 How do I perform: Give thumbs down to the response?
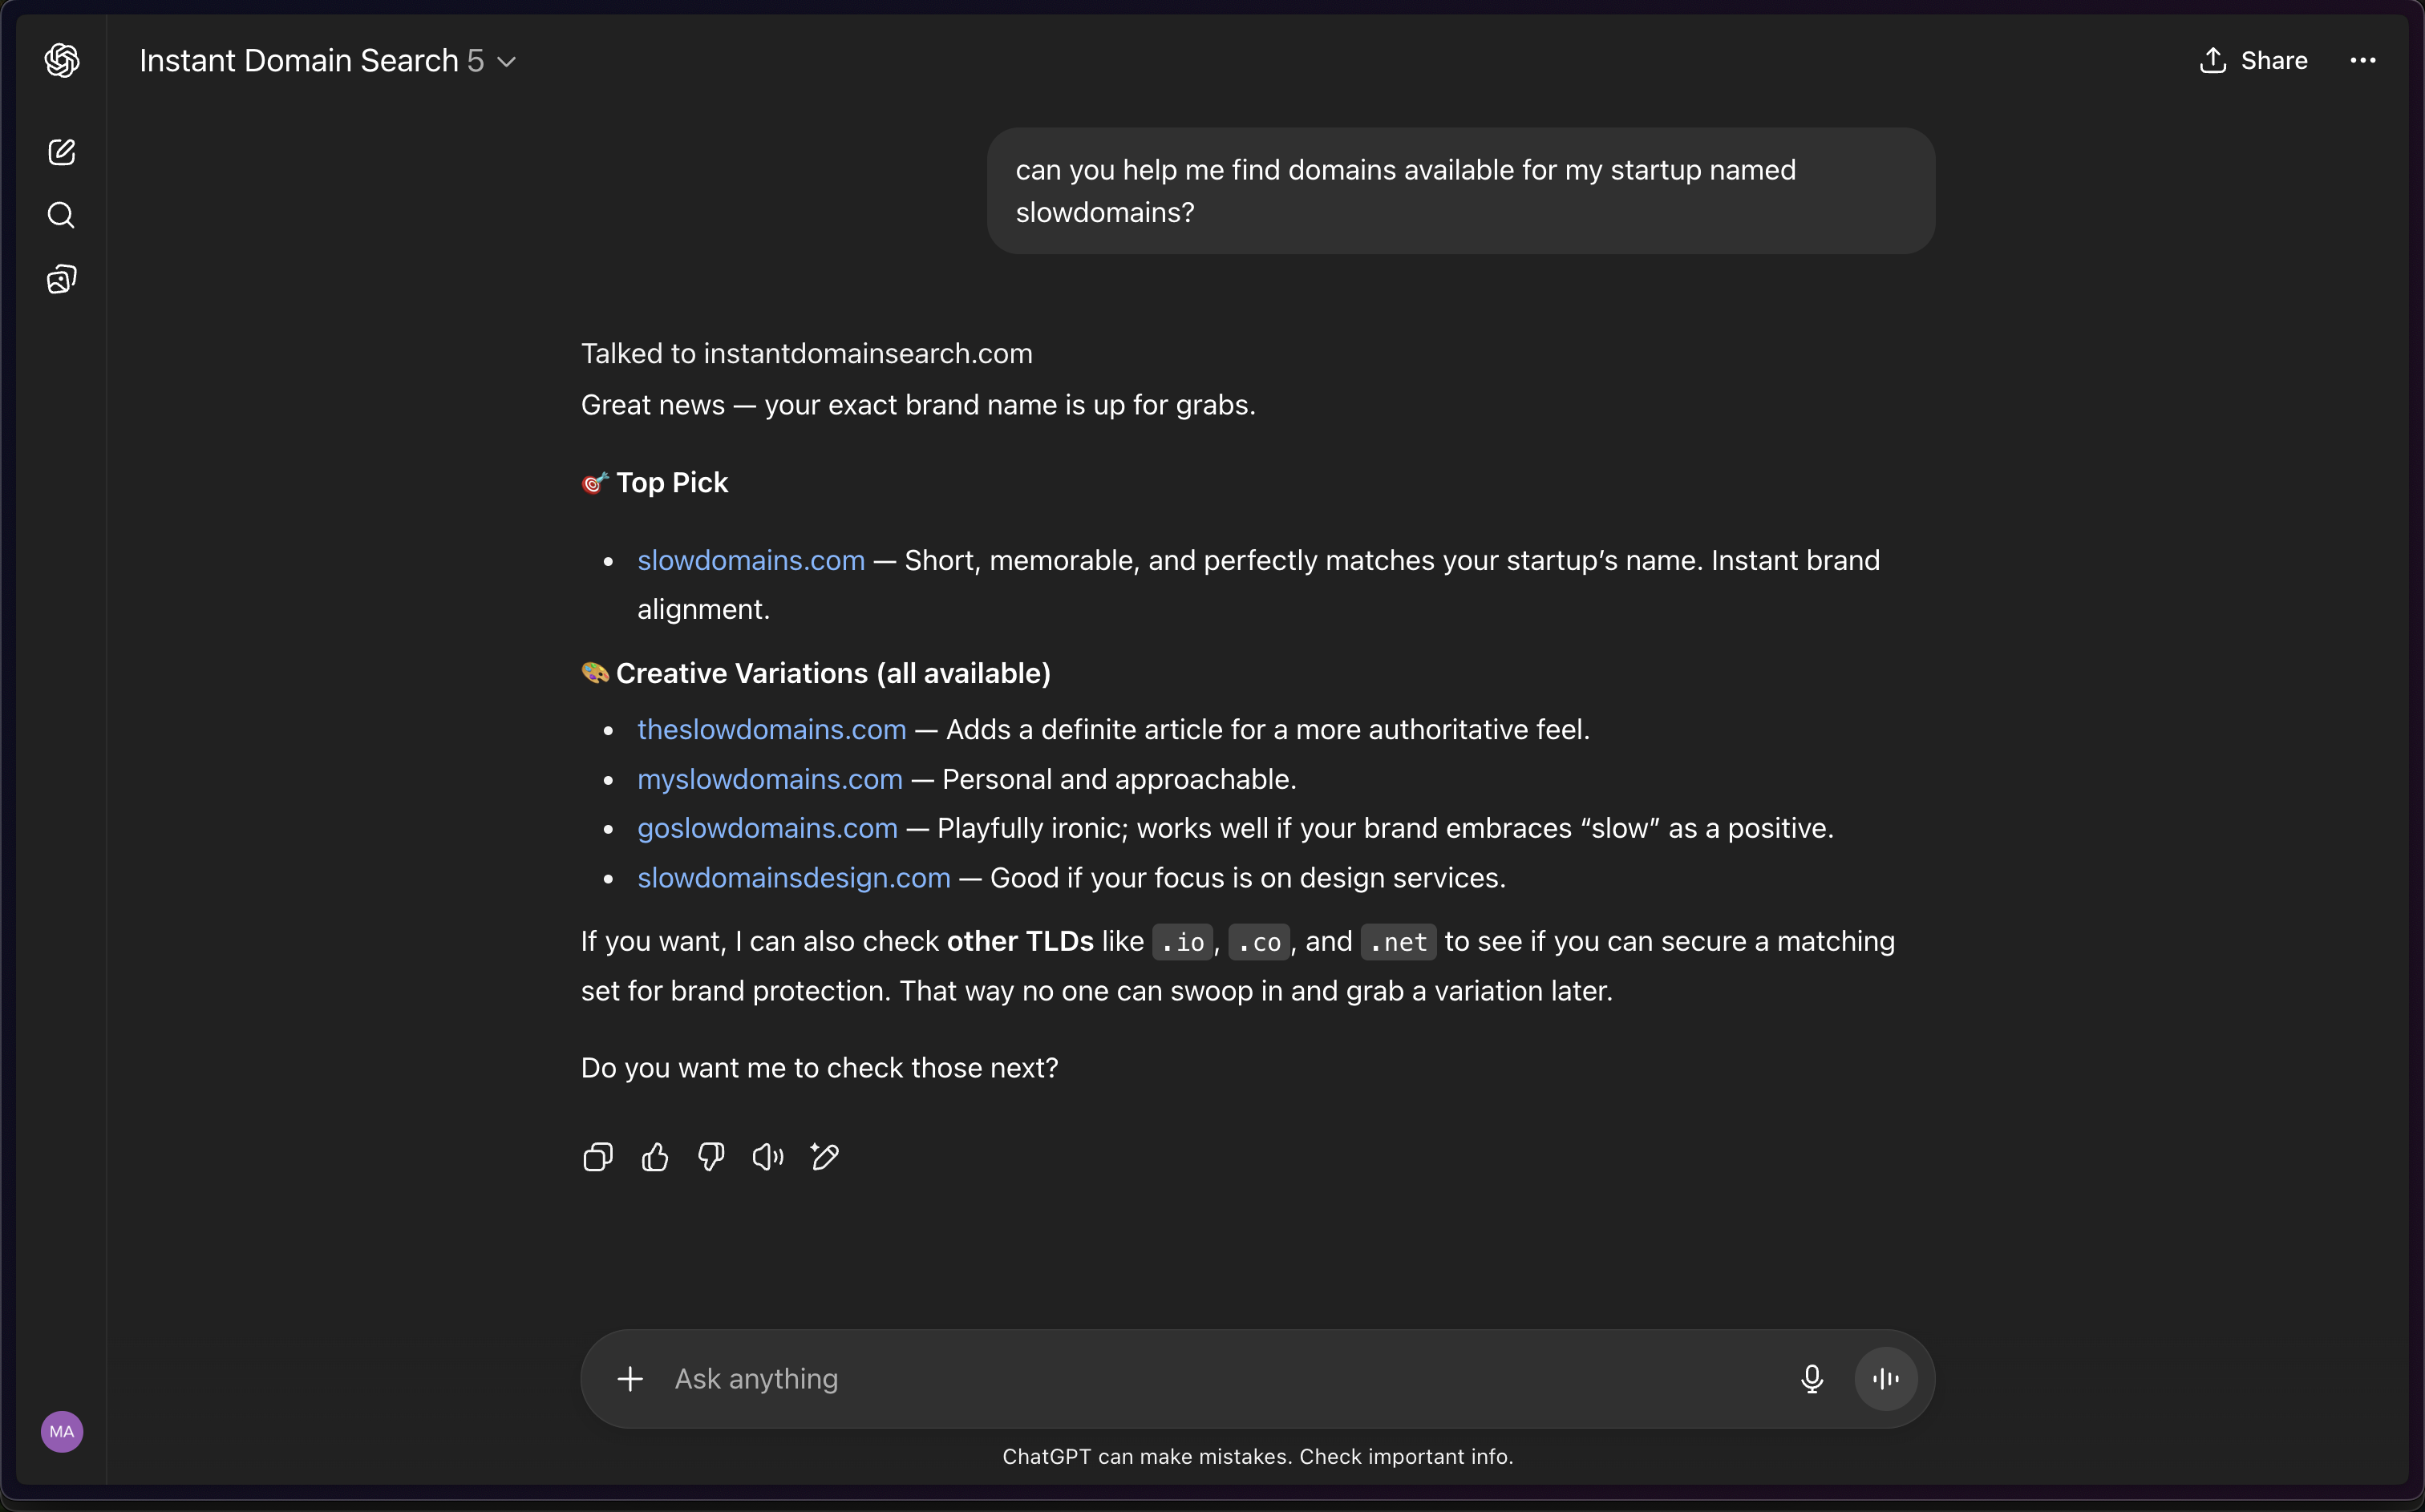(x=711, y=1157)
